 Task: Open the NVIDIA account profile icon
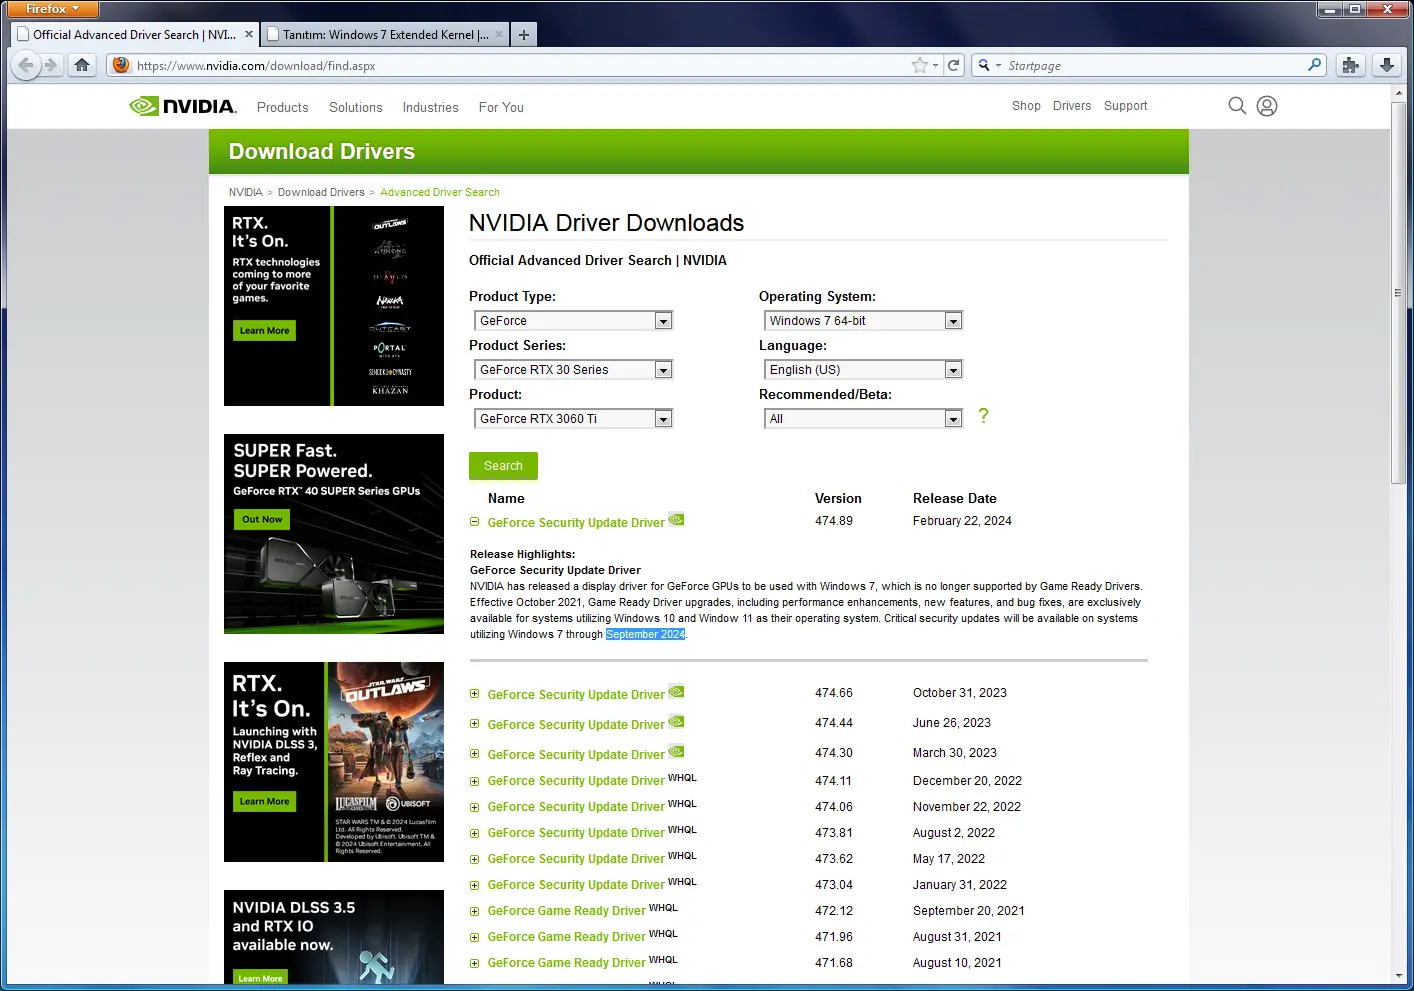1267,106
